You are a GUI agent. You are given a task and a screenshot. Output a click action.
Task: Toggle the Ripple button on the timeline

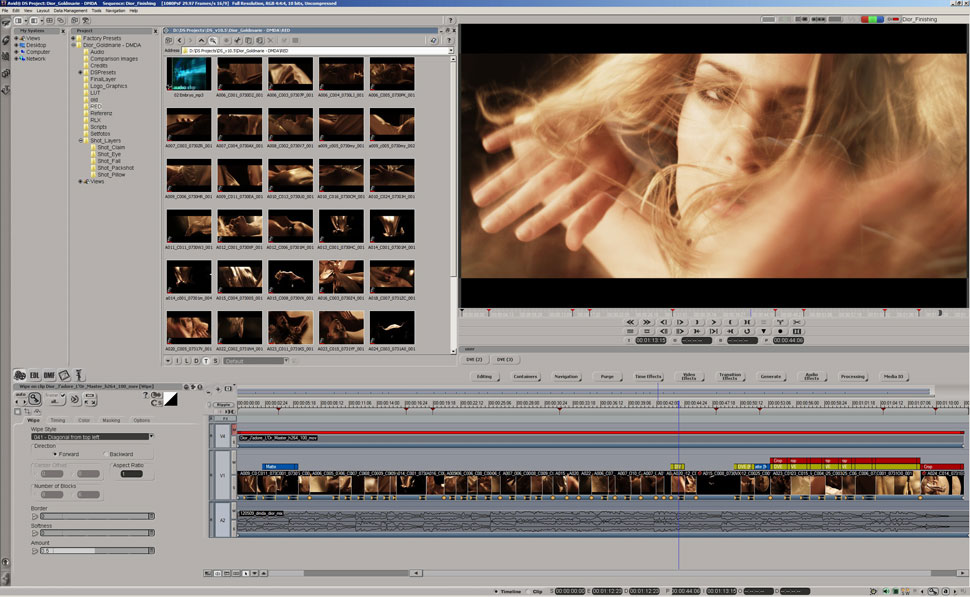222,404
